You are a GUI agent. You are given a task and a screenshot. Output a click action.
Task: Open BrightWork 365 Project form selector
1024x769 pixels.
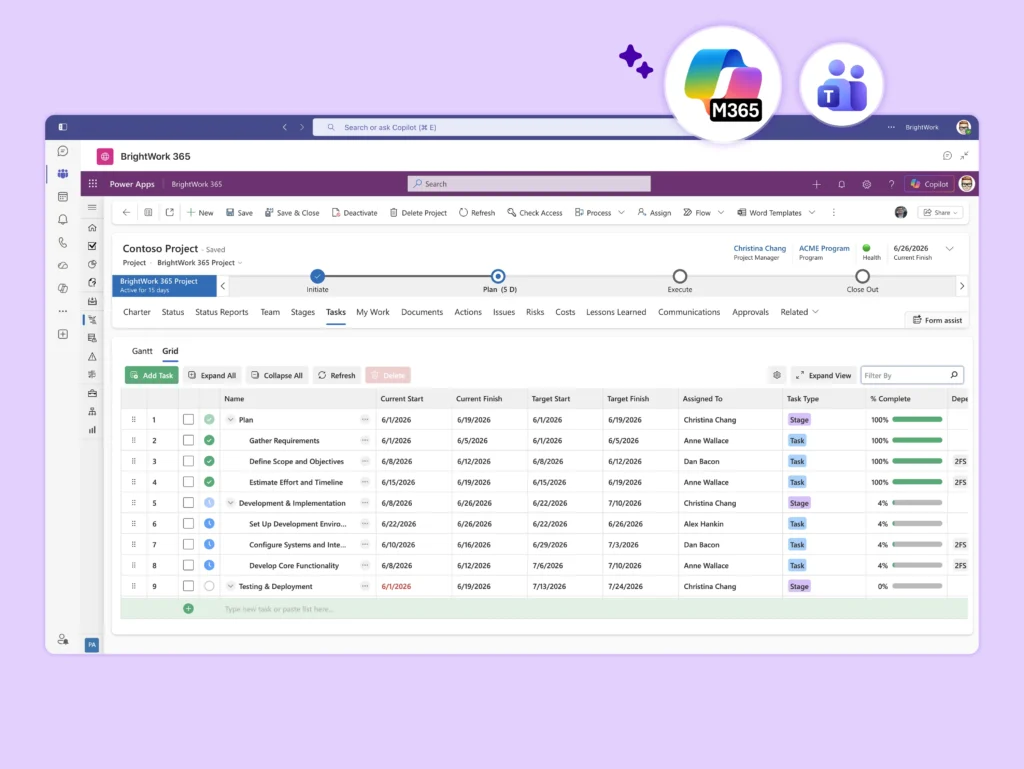tap(199, 263)
